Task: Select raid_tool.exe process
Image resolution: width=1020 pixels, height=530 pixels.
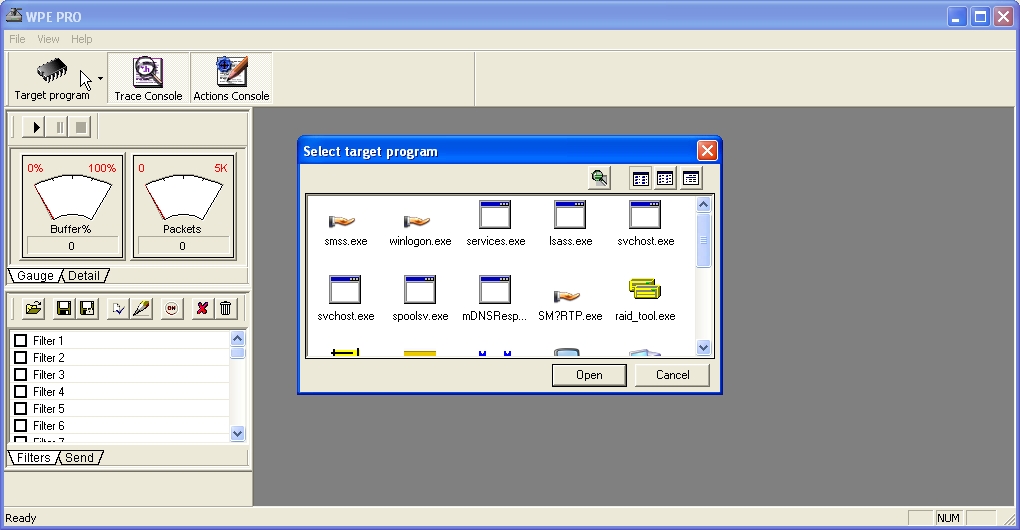Action: [645, 300]
